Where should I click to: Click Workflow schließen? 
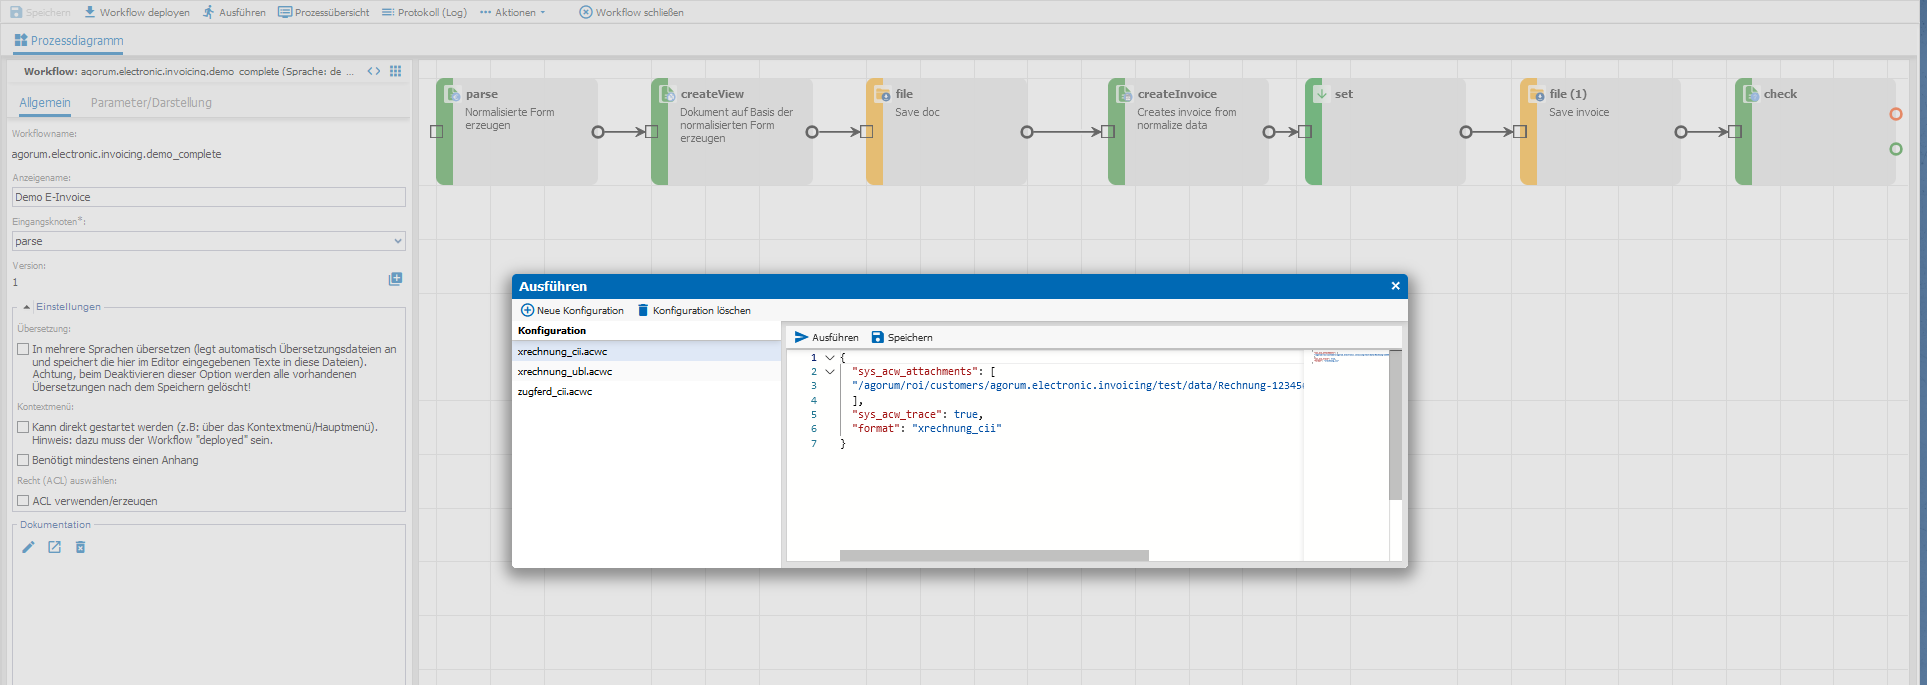[631, 12]
